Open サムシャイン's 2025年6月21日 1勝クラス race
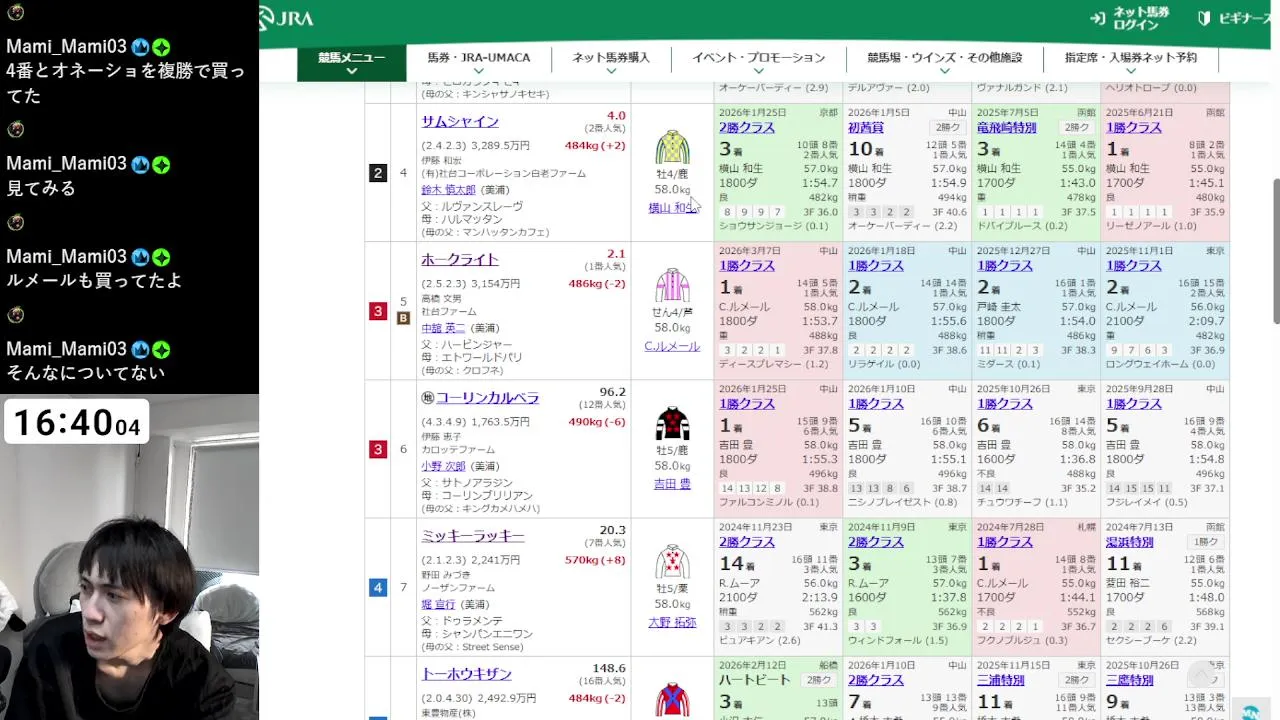The height and width of the screenshot is (720, 1280). point(1134,128)
